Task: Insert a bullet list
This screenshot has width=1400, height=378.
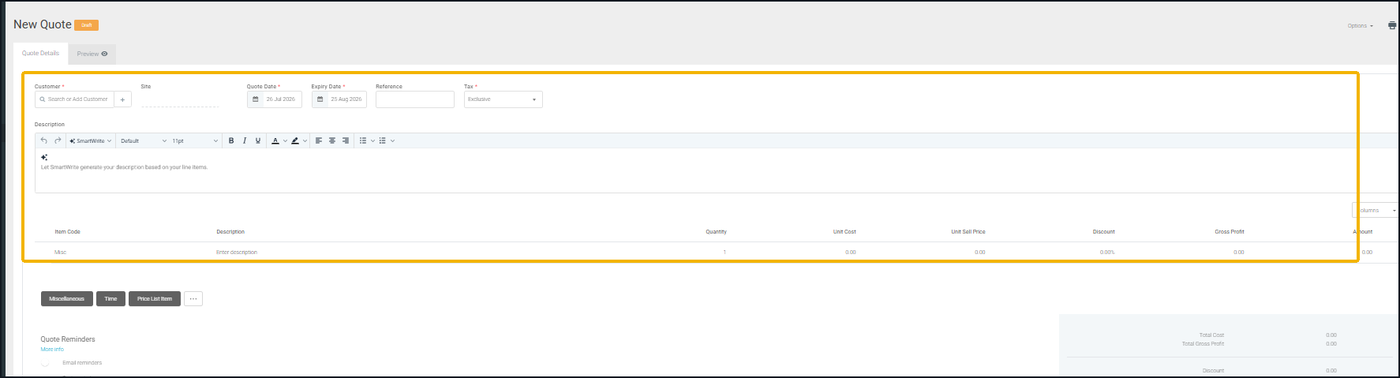Action: pyautogui.click(x=363, y=141)
